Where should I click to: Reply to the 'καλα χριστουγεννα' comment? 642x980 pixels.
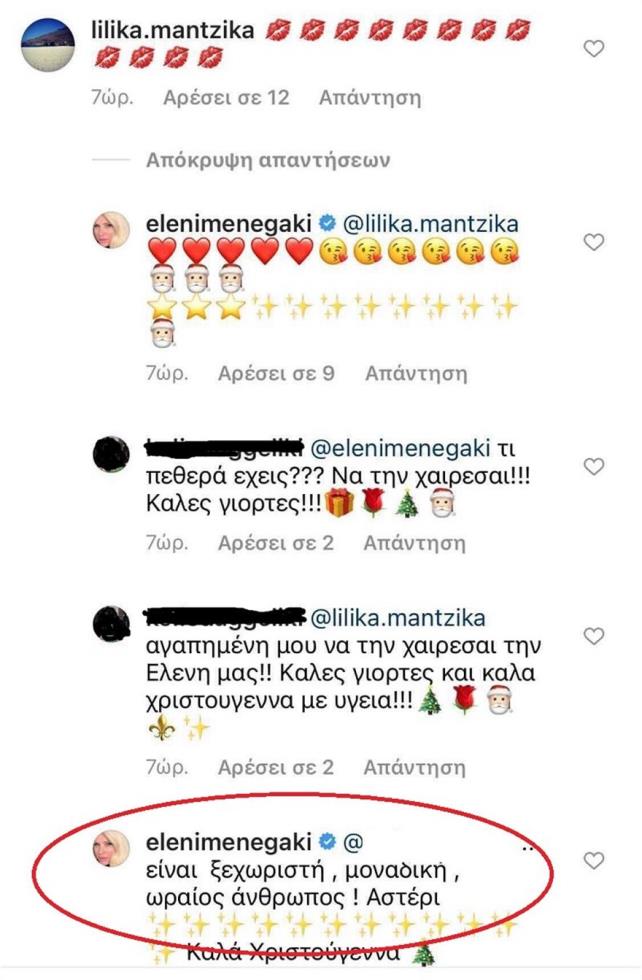point(414,767)
